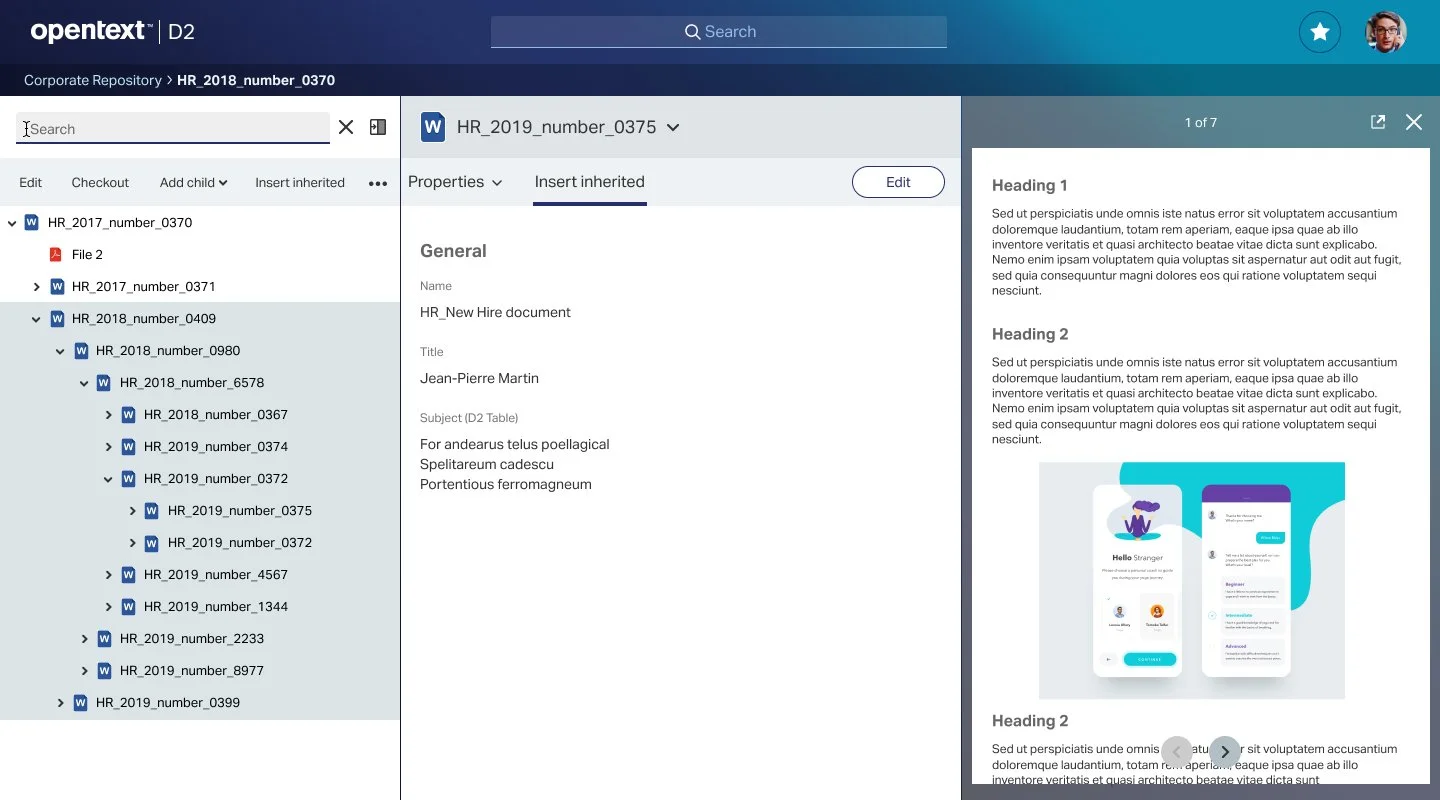Click the PDF icon of File 2

click(x=55, y=255)
